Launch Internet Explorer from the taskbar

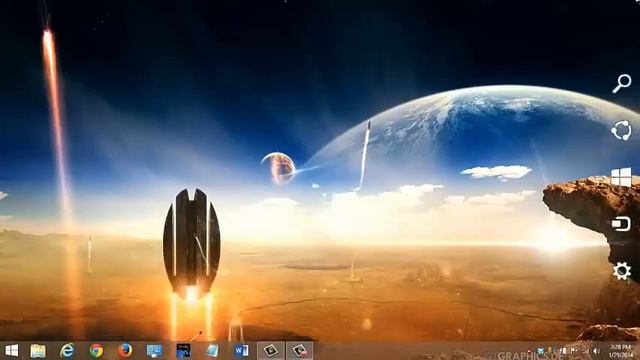tap(67, 351)
